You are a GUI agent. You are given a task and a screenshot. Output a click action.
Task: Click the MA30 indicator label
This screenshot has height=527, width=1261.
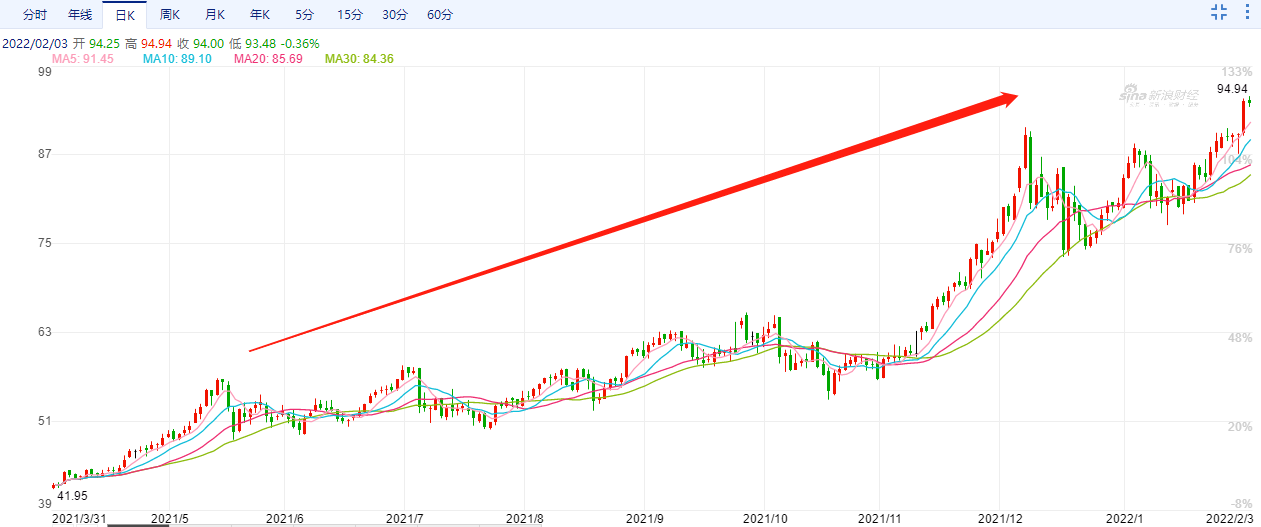pyautogui.click(x=359, y=59)
